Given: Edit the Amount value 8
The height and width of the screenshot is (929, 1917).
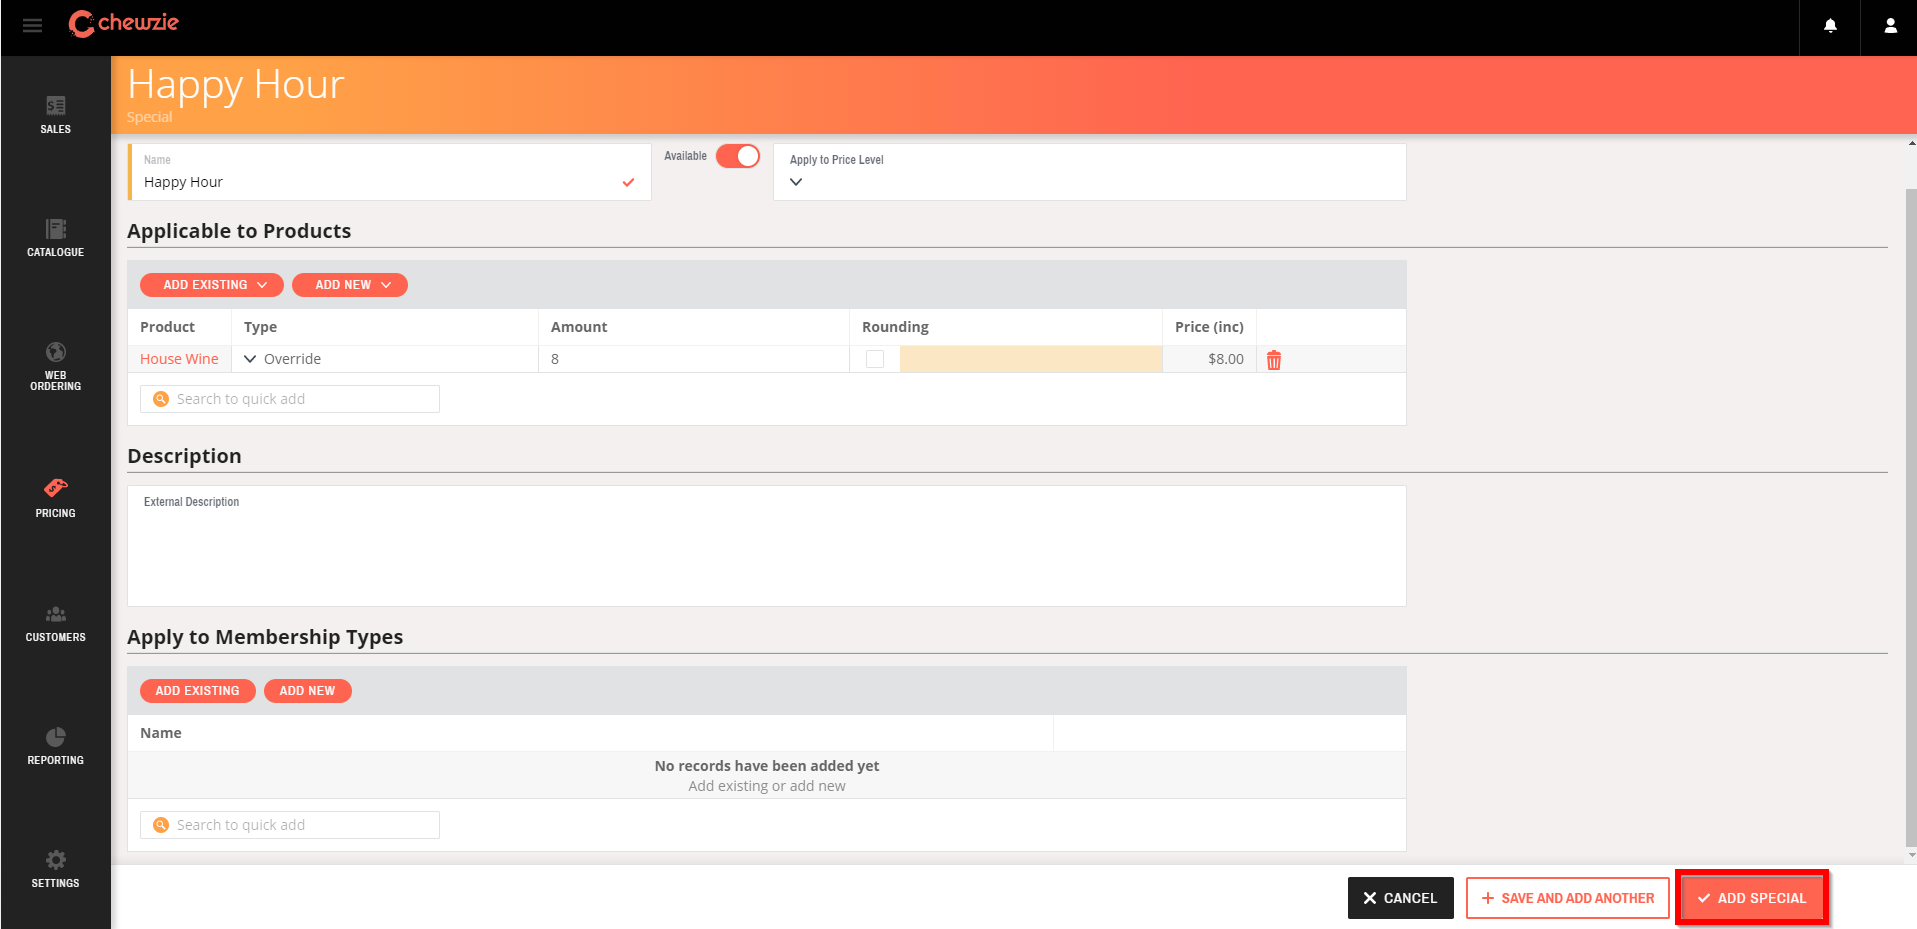Looking at the screenshot, I should (694, 359).
